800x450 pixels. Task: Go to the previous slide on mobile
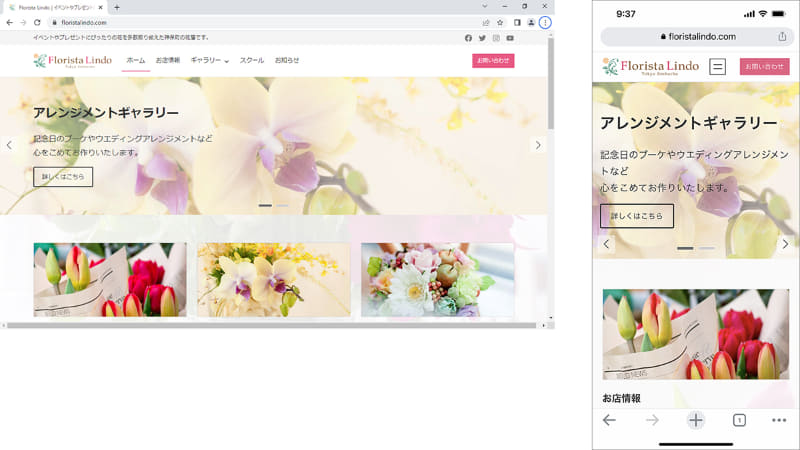[606, 244]
